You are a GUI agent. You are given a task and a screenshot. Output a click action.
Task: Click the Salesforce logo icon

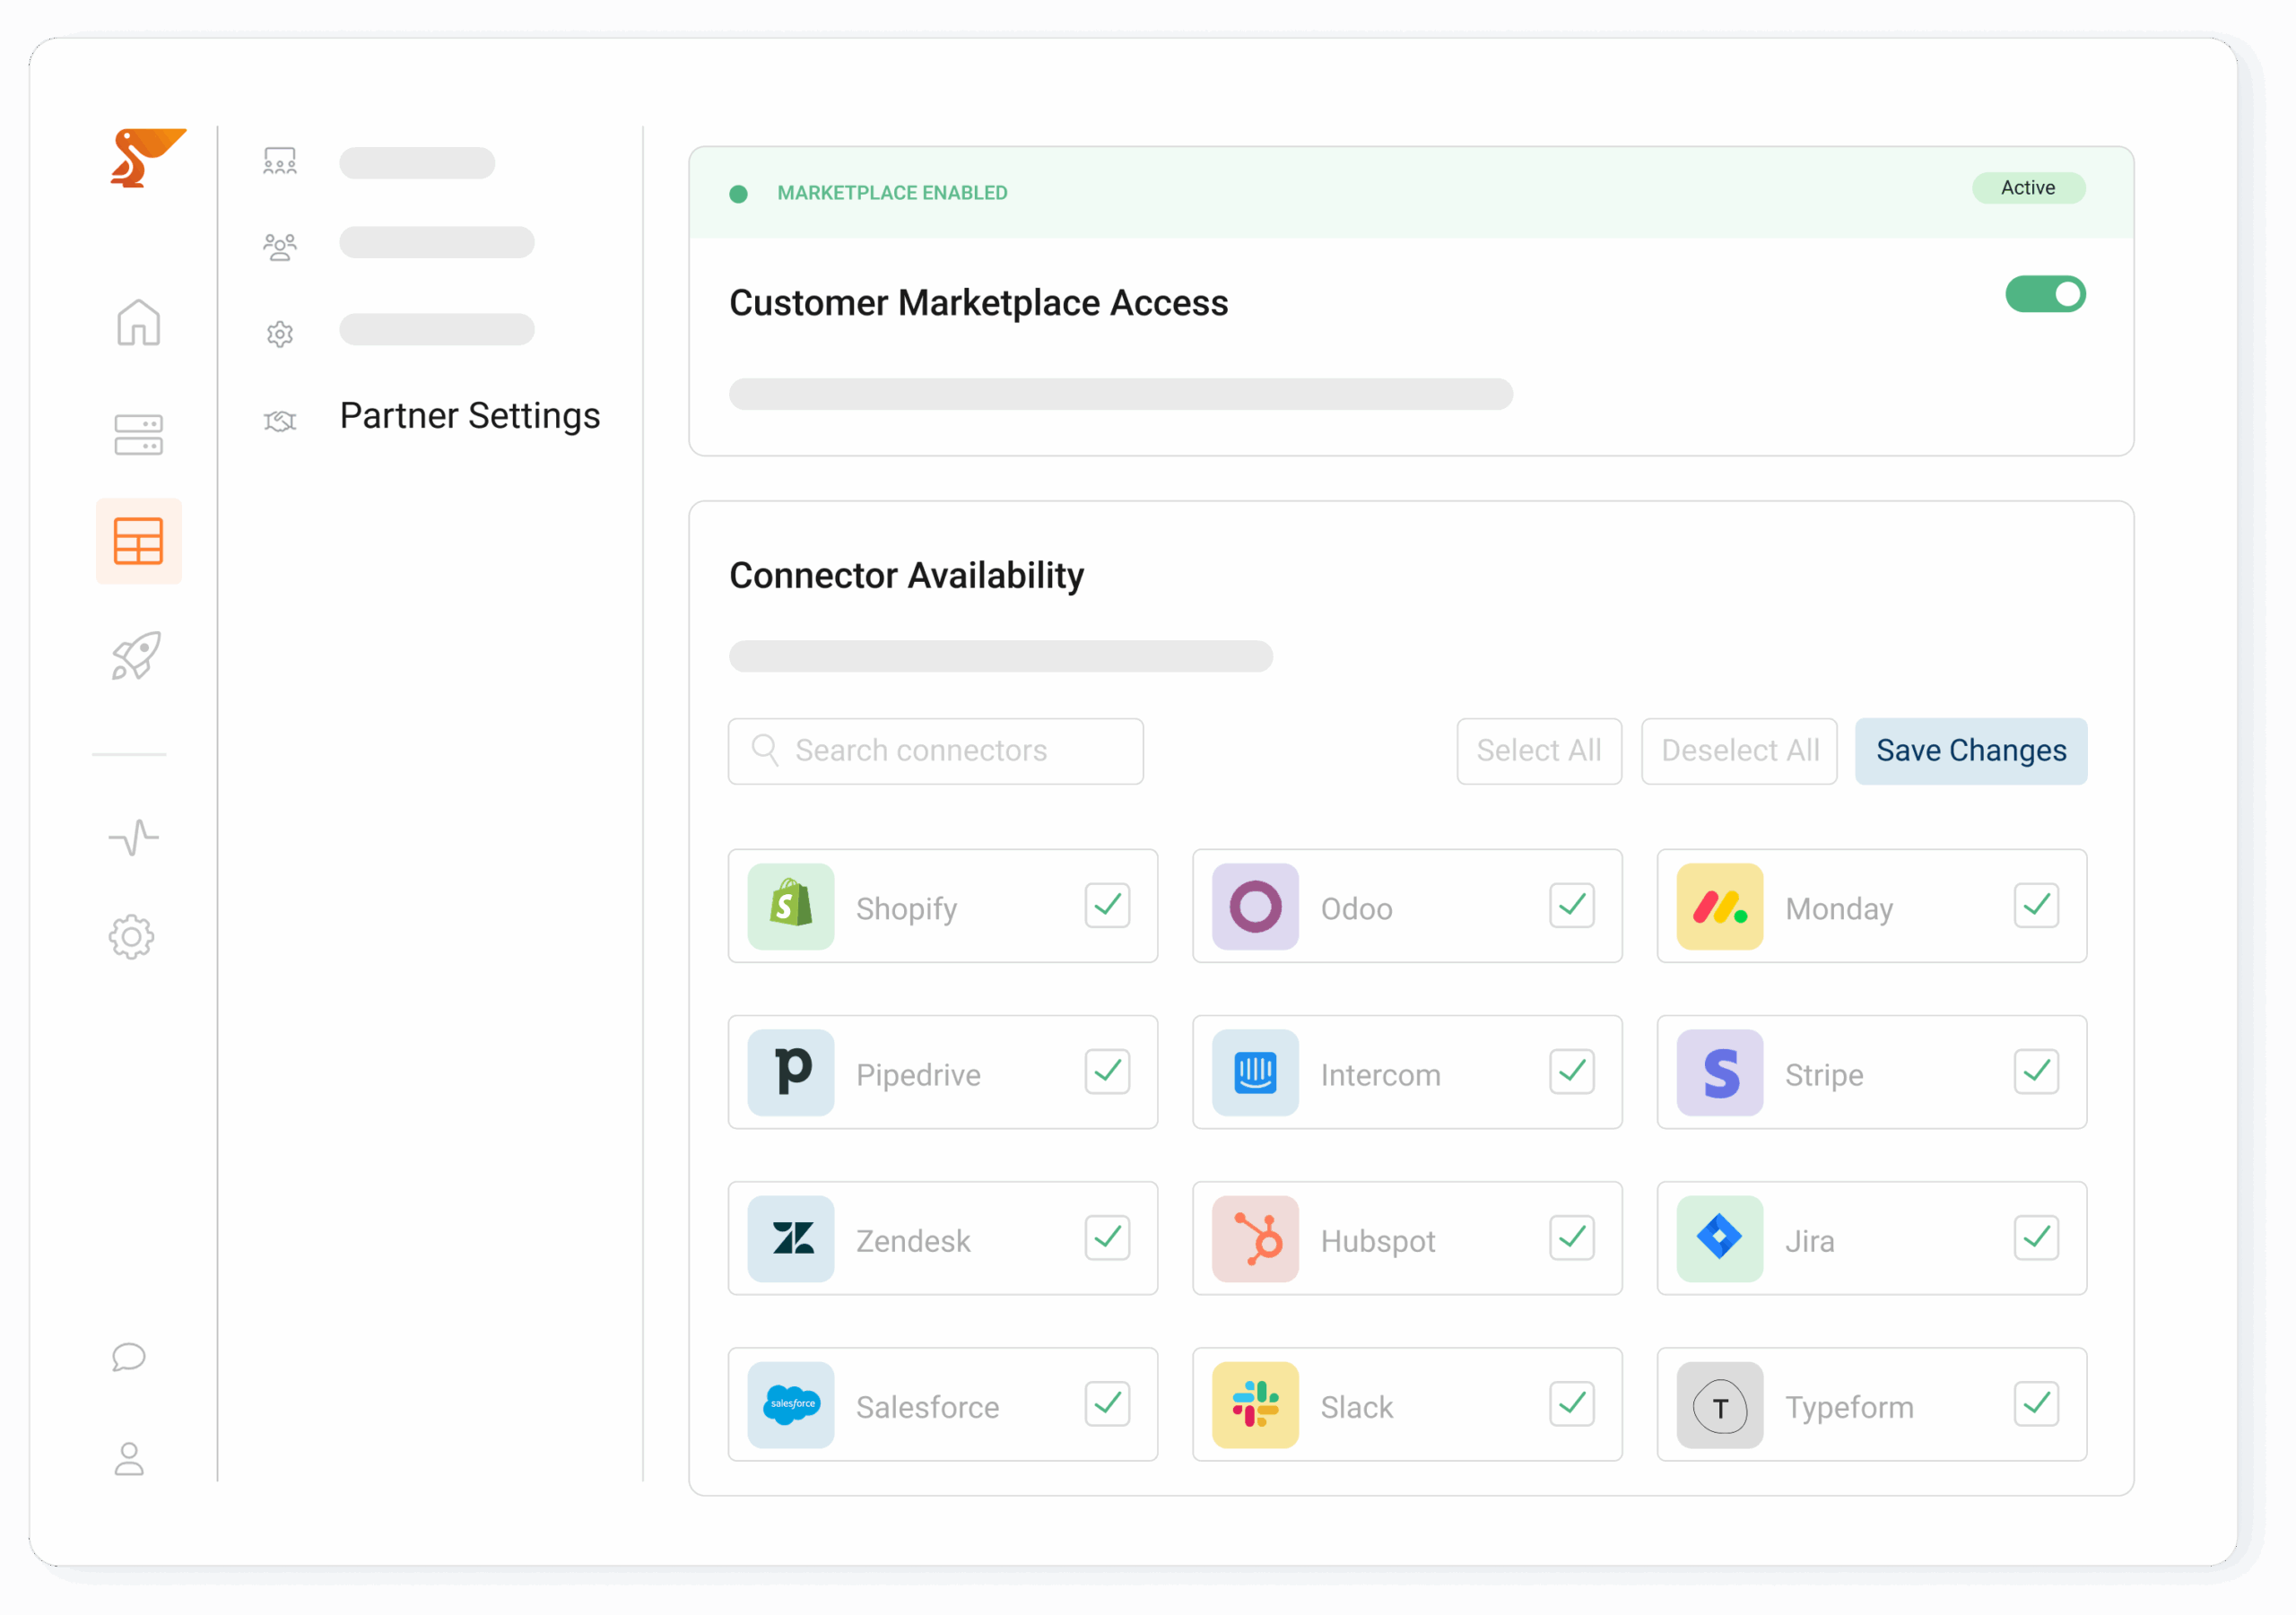click(x=791, y=1404)
